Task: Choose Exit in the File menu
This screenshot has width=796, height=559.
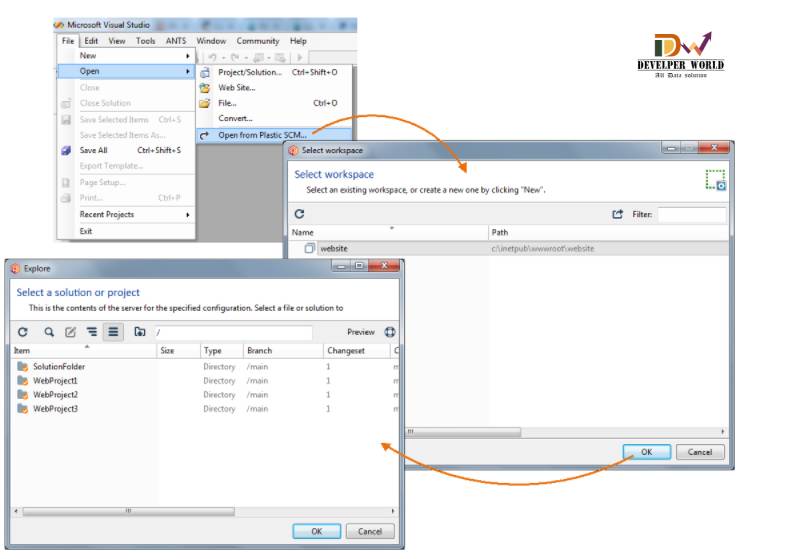Action: coord(126,231)
